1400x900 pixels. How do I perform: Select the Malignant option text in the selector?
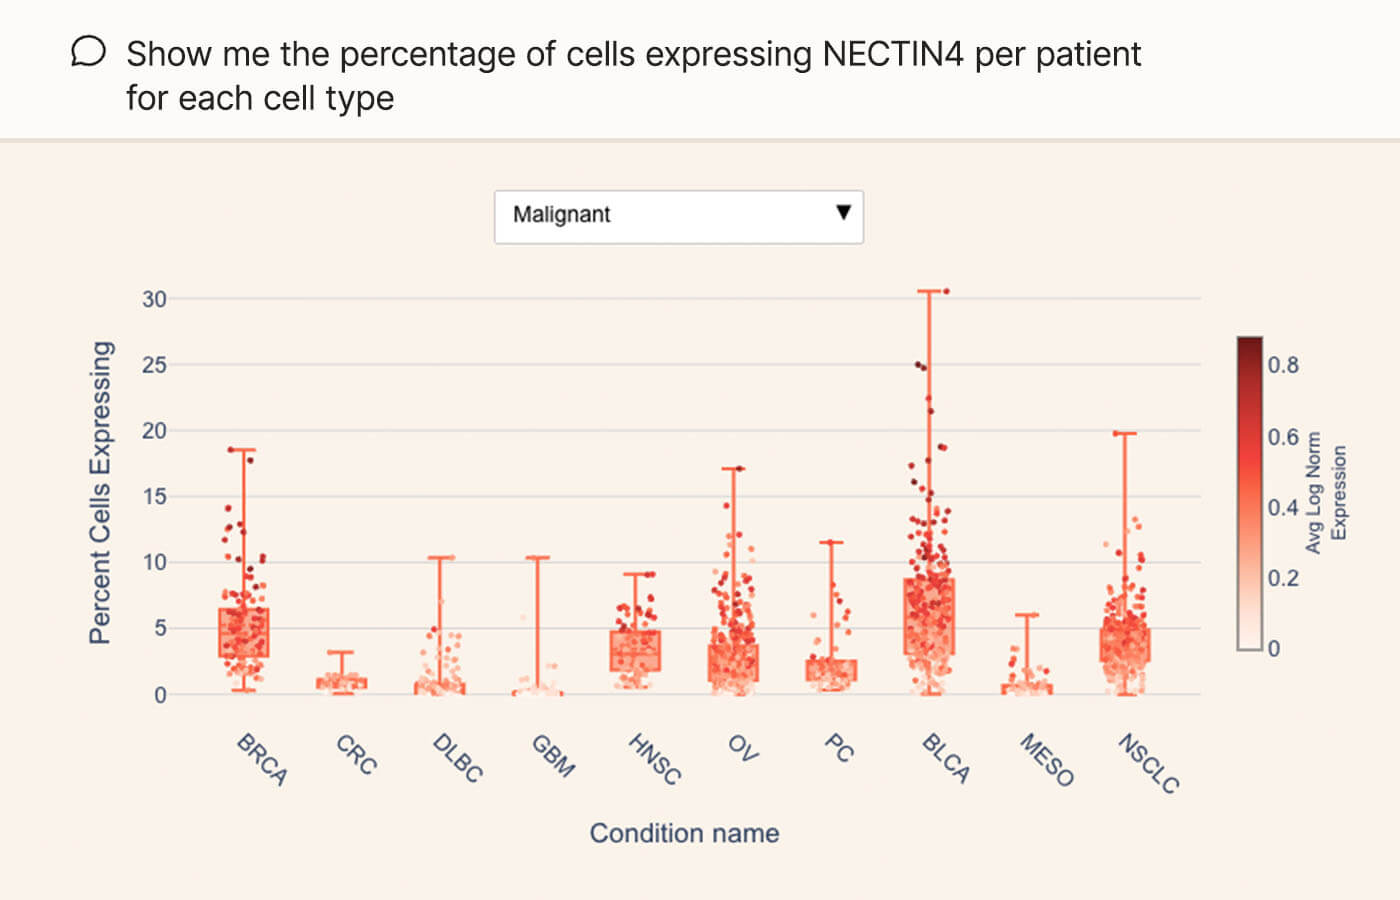click(x=561, y=214)
